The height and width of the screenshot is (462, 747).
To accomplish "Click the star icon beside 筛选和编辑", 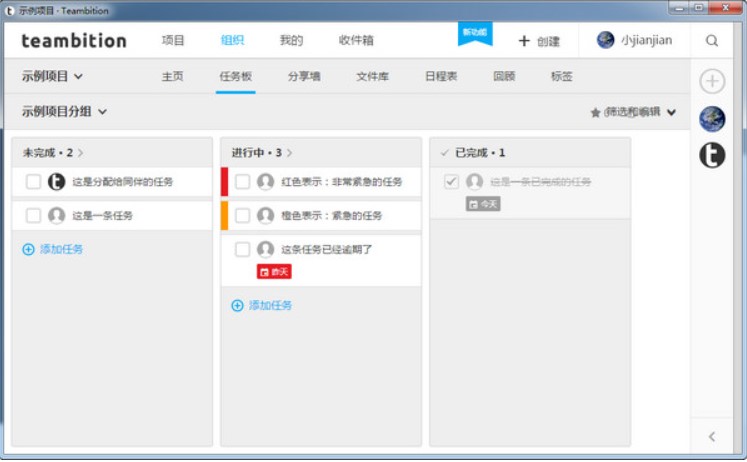I will 595,112.
